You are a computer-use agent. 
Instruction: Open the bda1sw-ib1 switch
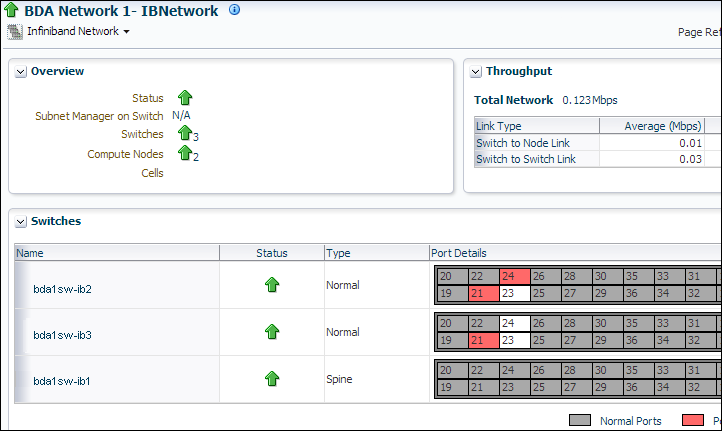pyautogui.click(x=62, y=381)
